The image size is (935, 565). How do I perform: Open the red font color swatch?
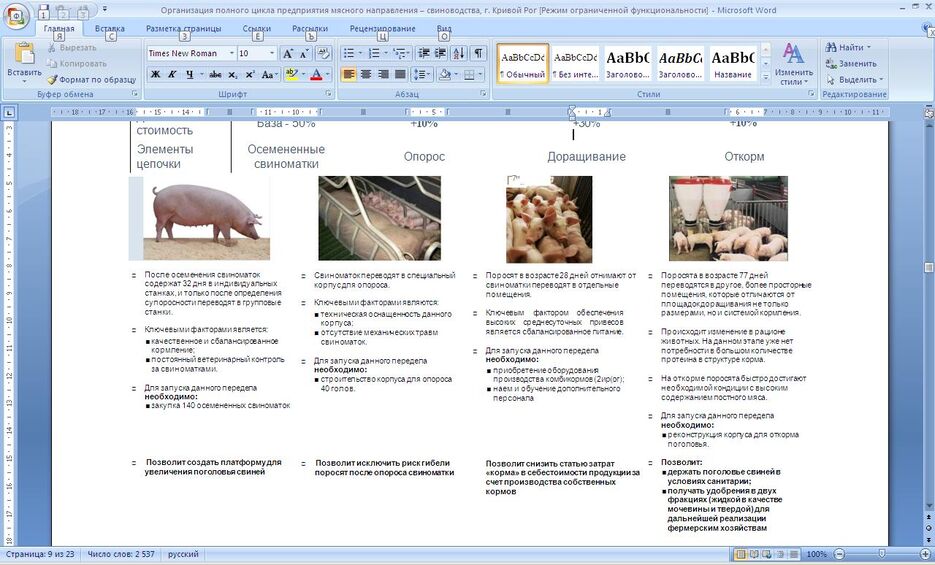click(316, 74)
